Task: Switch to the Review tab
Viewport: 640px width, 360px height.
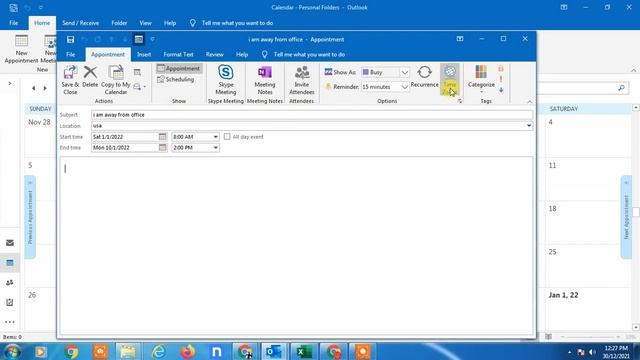Action: (215, 54)
